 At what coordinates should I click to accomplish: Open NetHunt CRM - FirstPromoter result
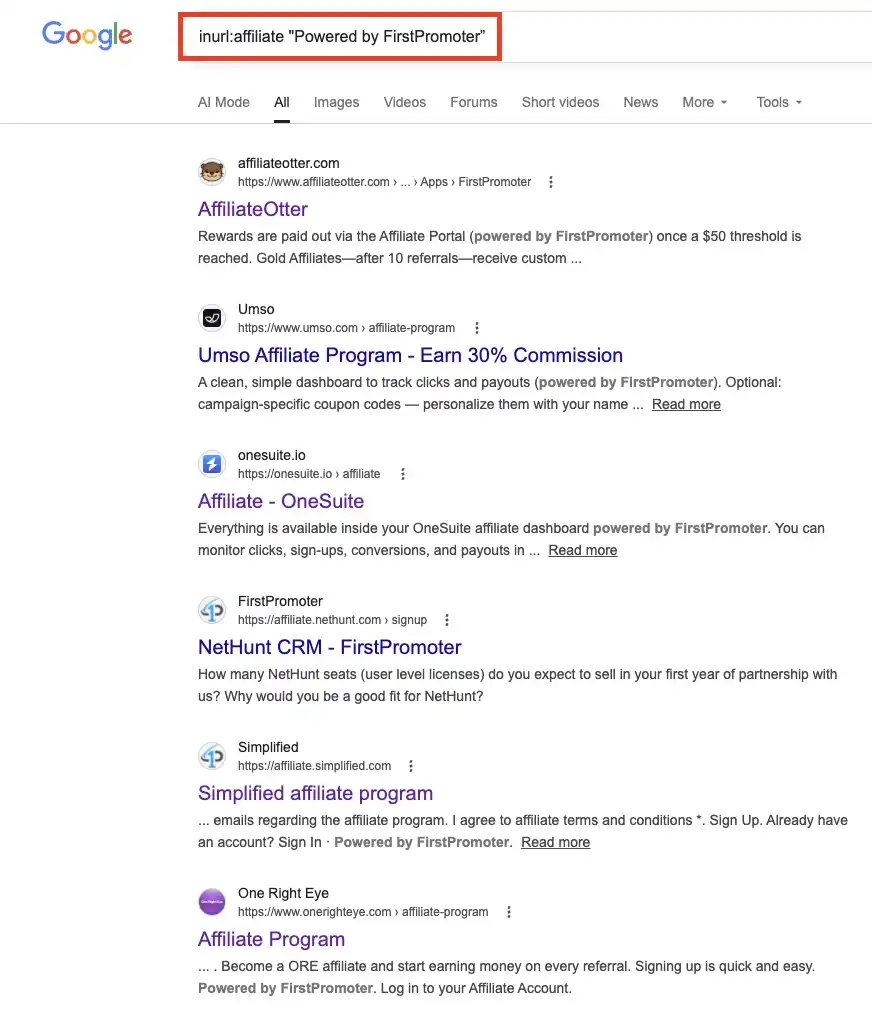click(x=329, y=647)
